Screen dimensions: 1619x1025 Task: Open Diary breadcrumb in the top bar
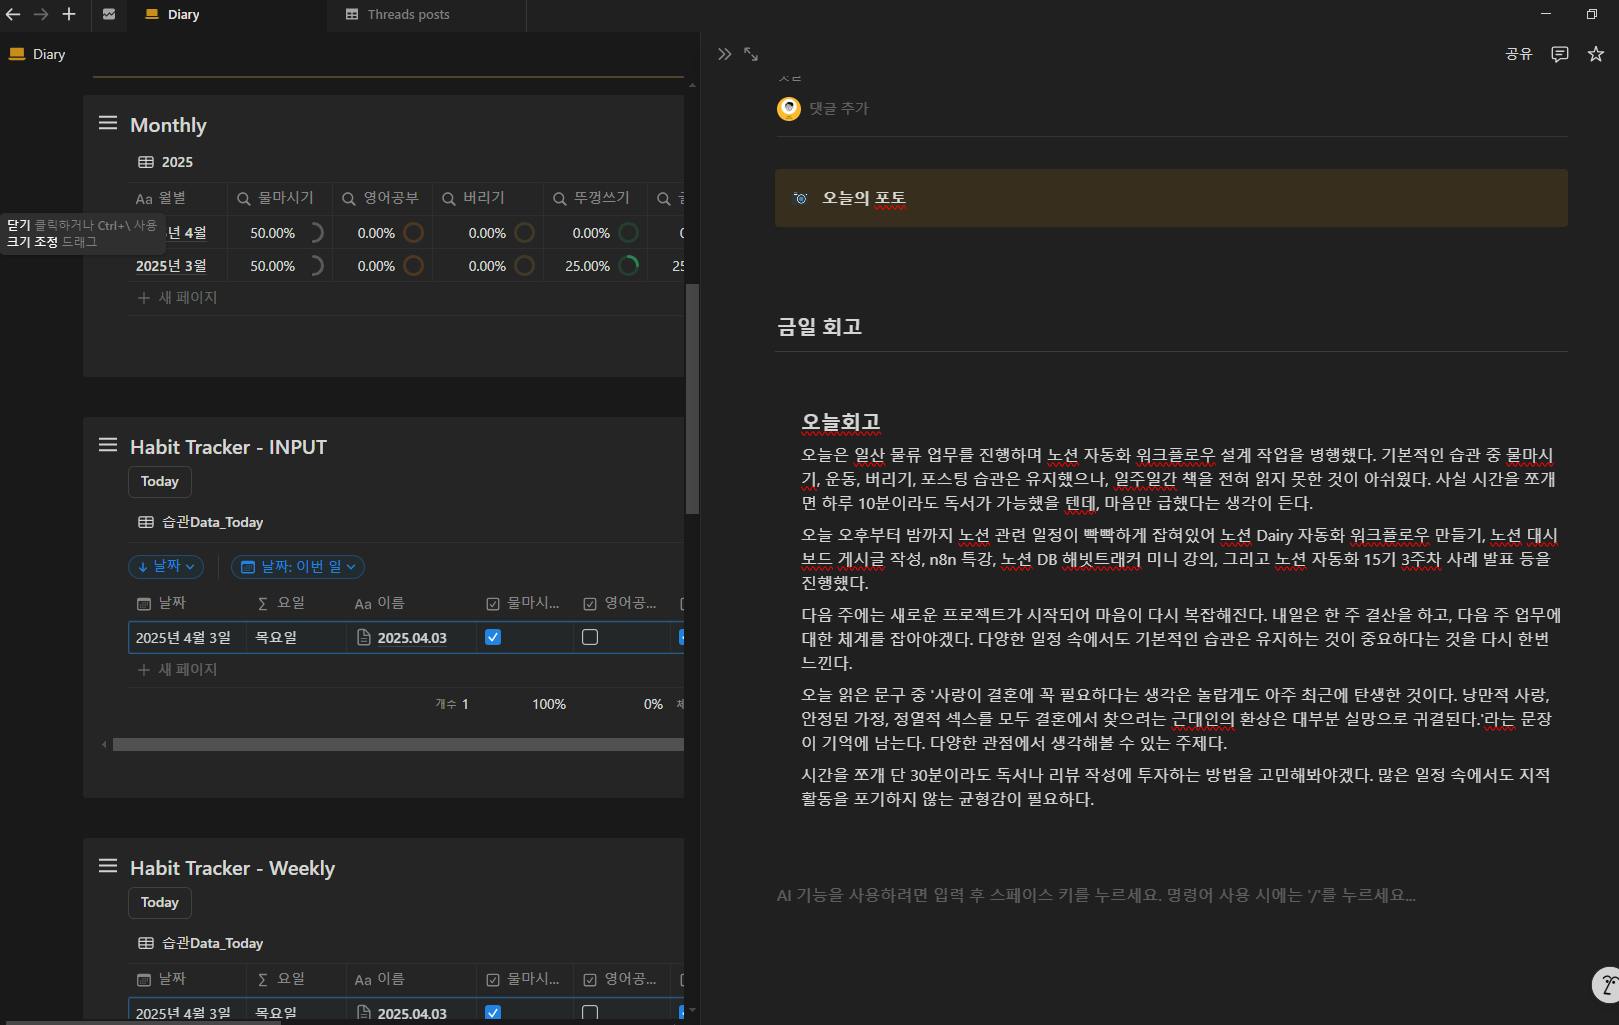click(37, 54)
